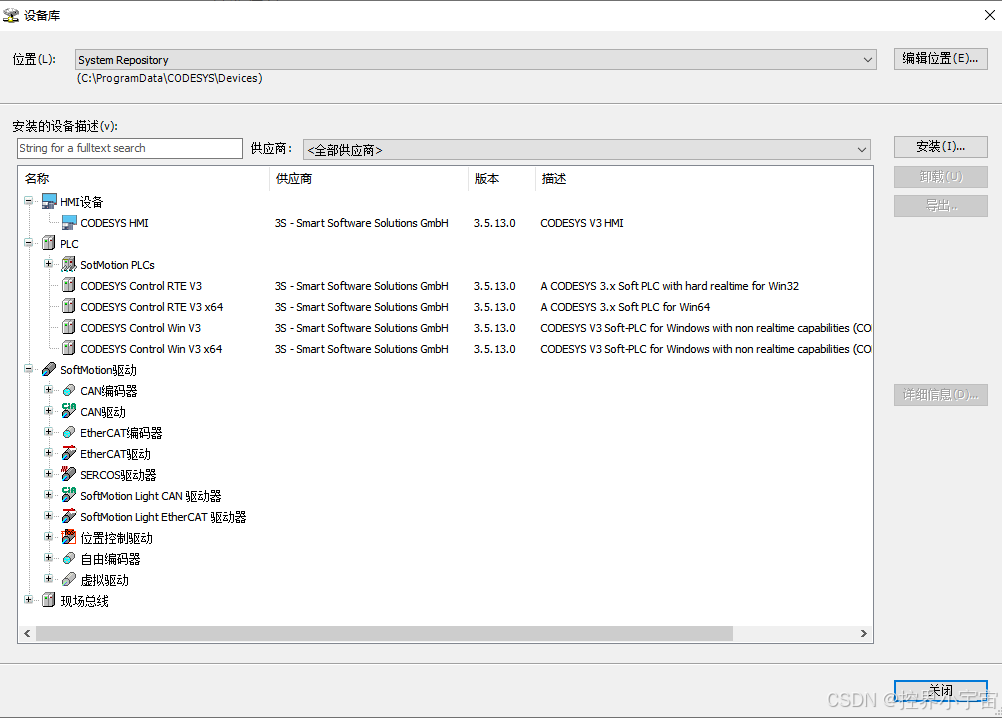Image resolution: width=1002 pixels, height=718 pixels.
Task: Sort by the 供应商 column header
Action: (369, 179)
